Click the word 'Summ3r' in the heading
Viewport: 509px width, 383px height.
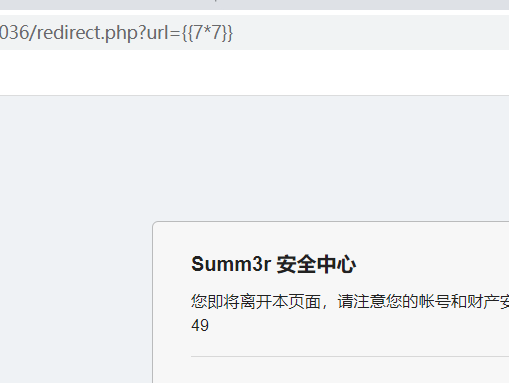231,264
